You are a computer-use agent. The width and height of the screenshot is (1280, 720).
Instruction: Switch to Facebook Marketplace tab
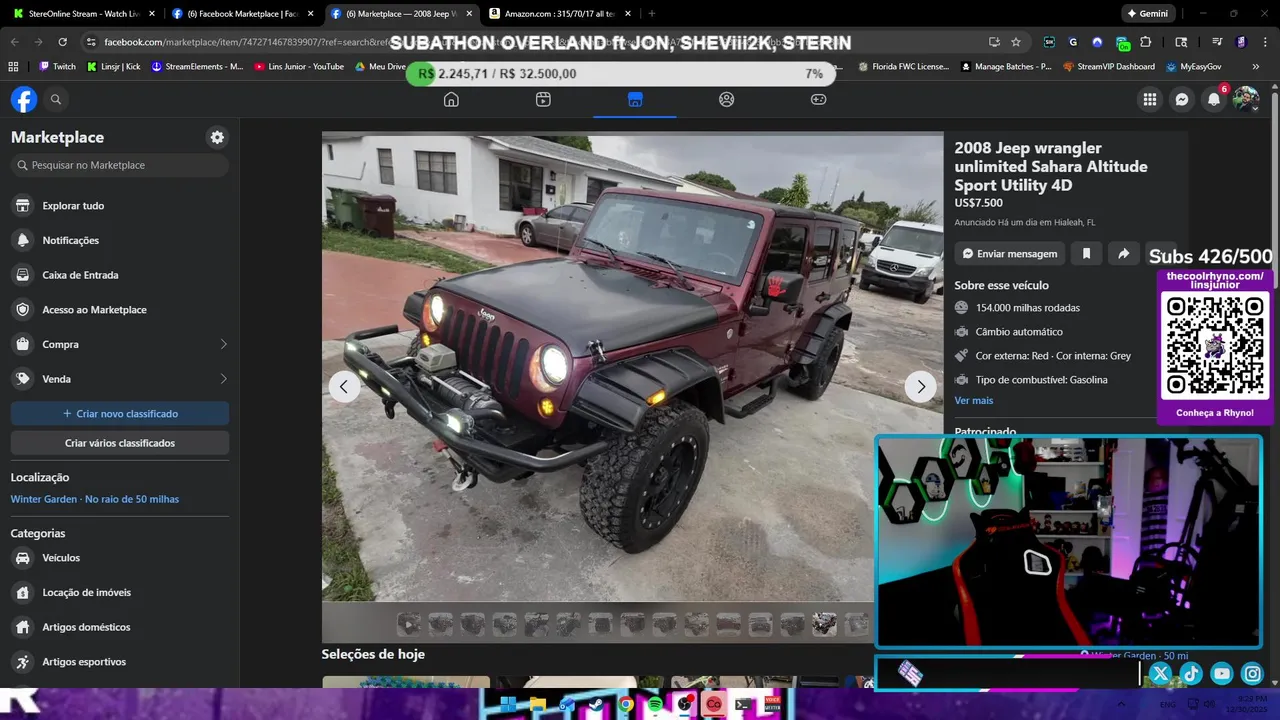[x=241, y=14]
